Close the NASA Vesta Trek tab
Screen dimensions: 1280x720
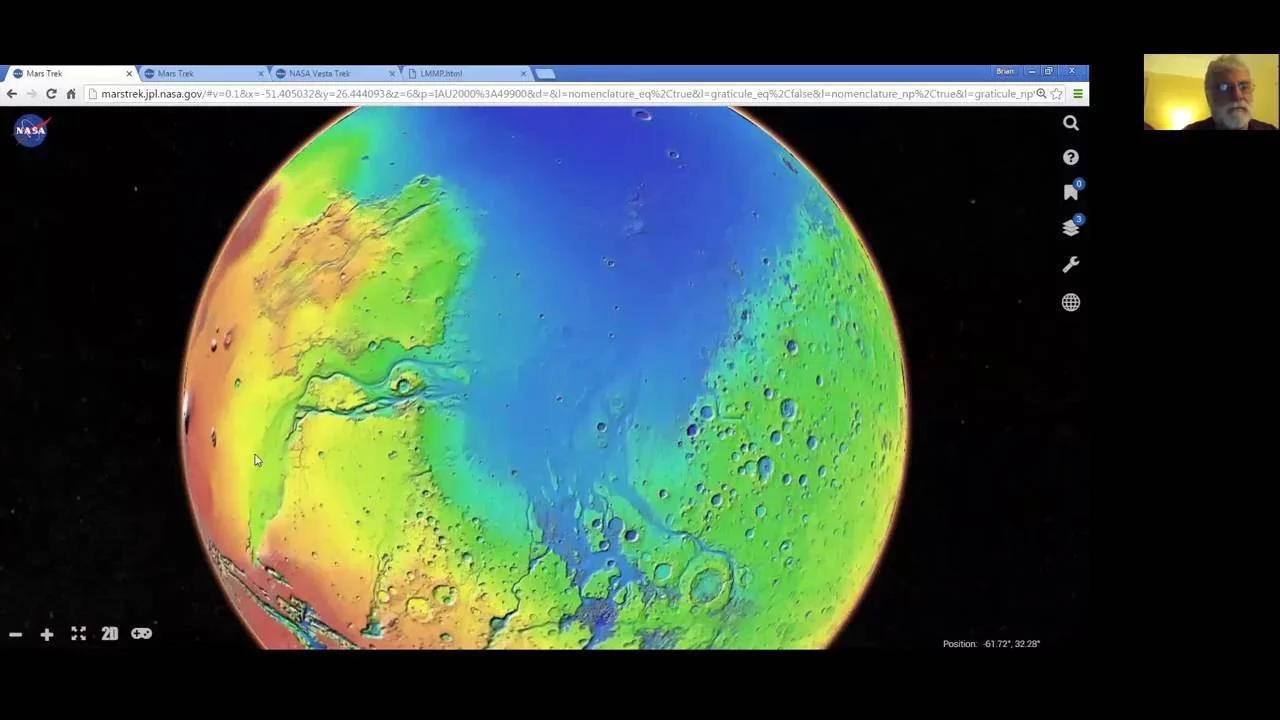coord(392,73)
